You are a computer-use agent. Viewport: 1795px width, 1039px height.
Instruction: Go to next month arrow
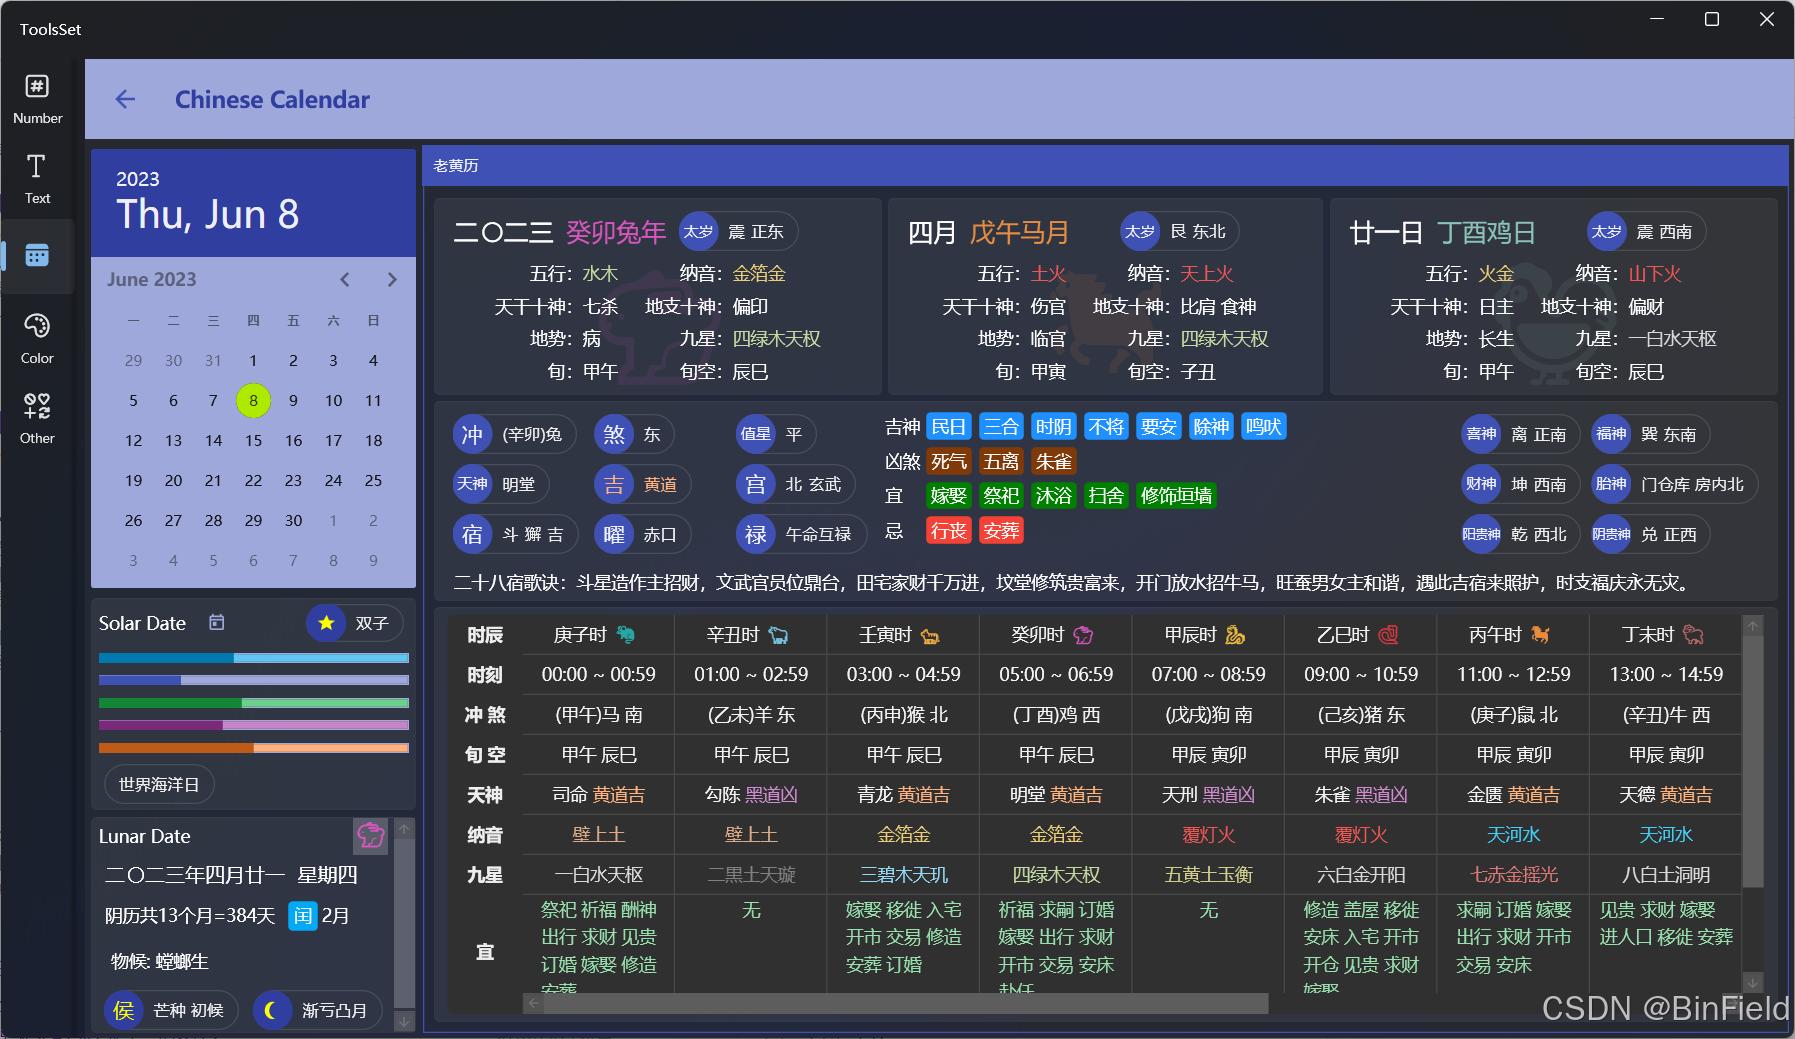(392, 280)
